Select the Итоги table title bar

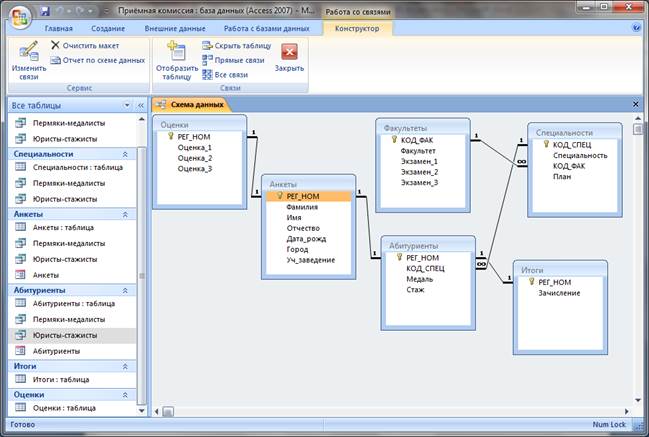pos(560,270)
